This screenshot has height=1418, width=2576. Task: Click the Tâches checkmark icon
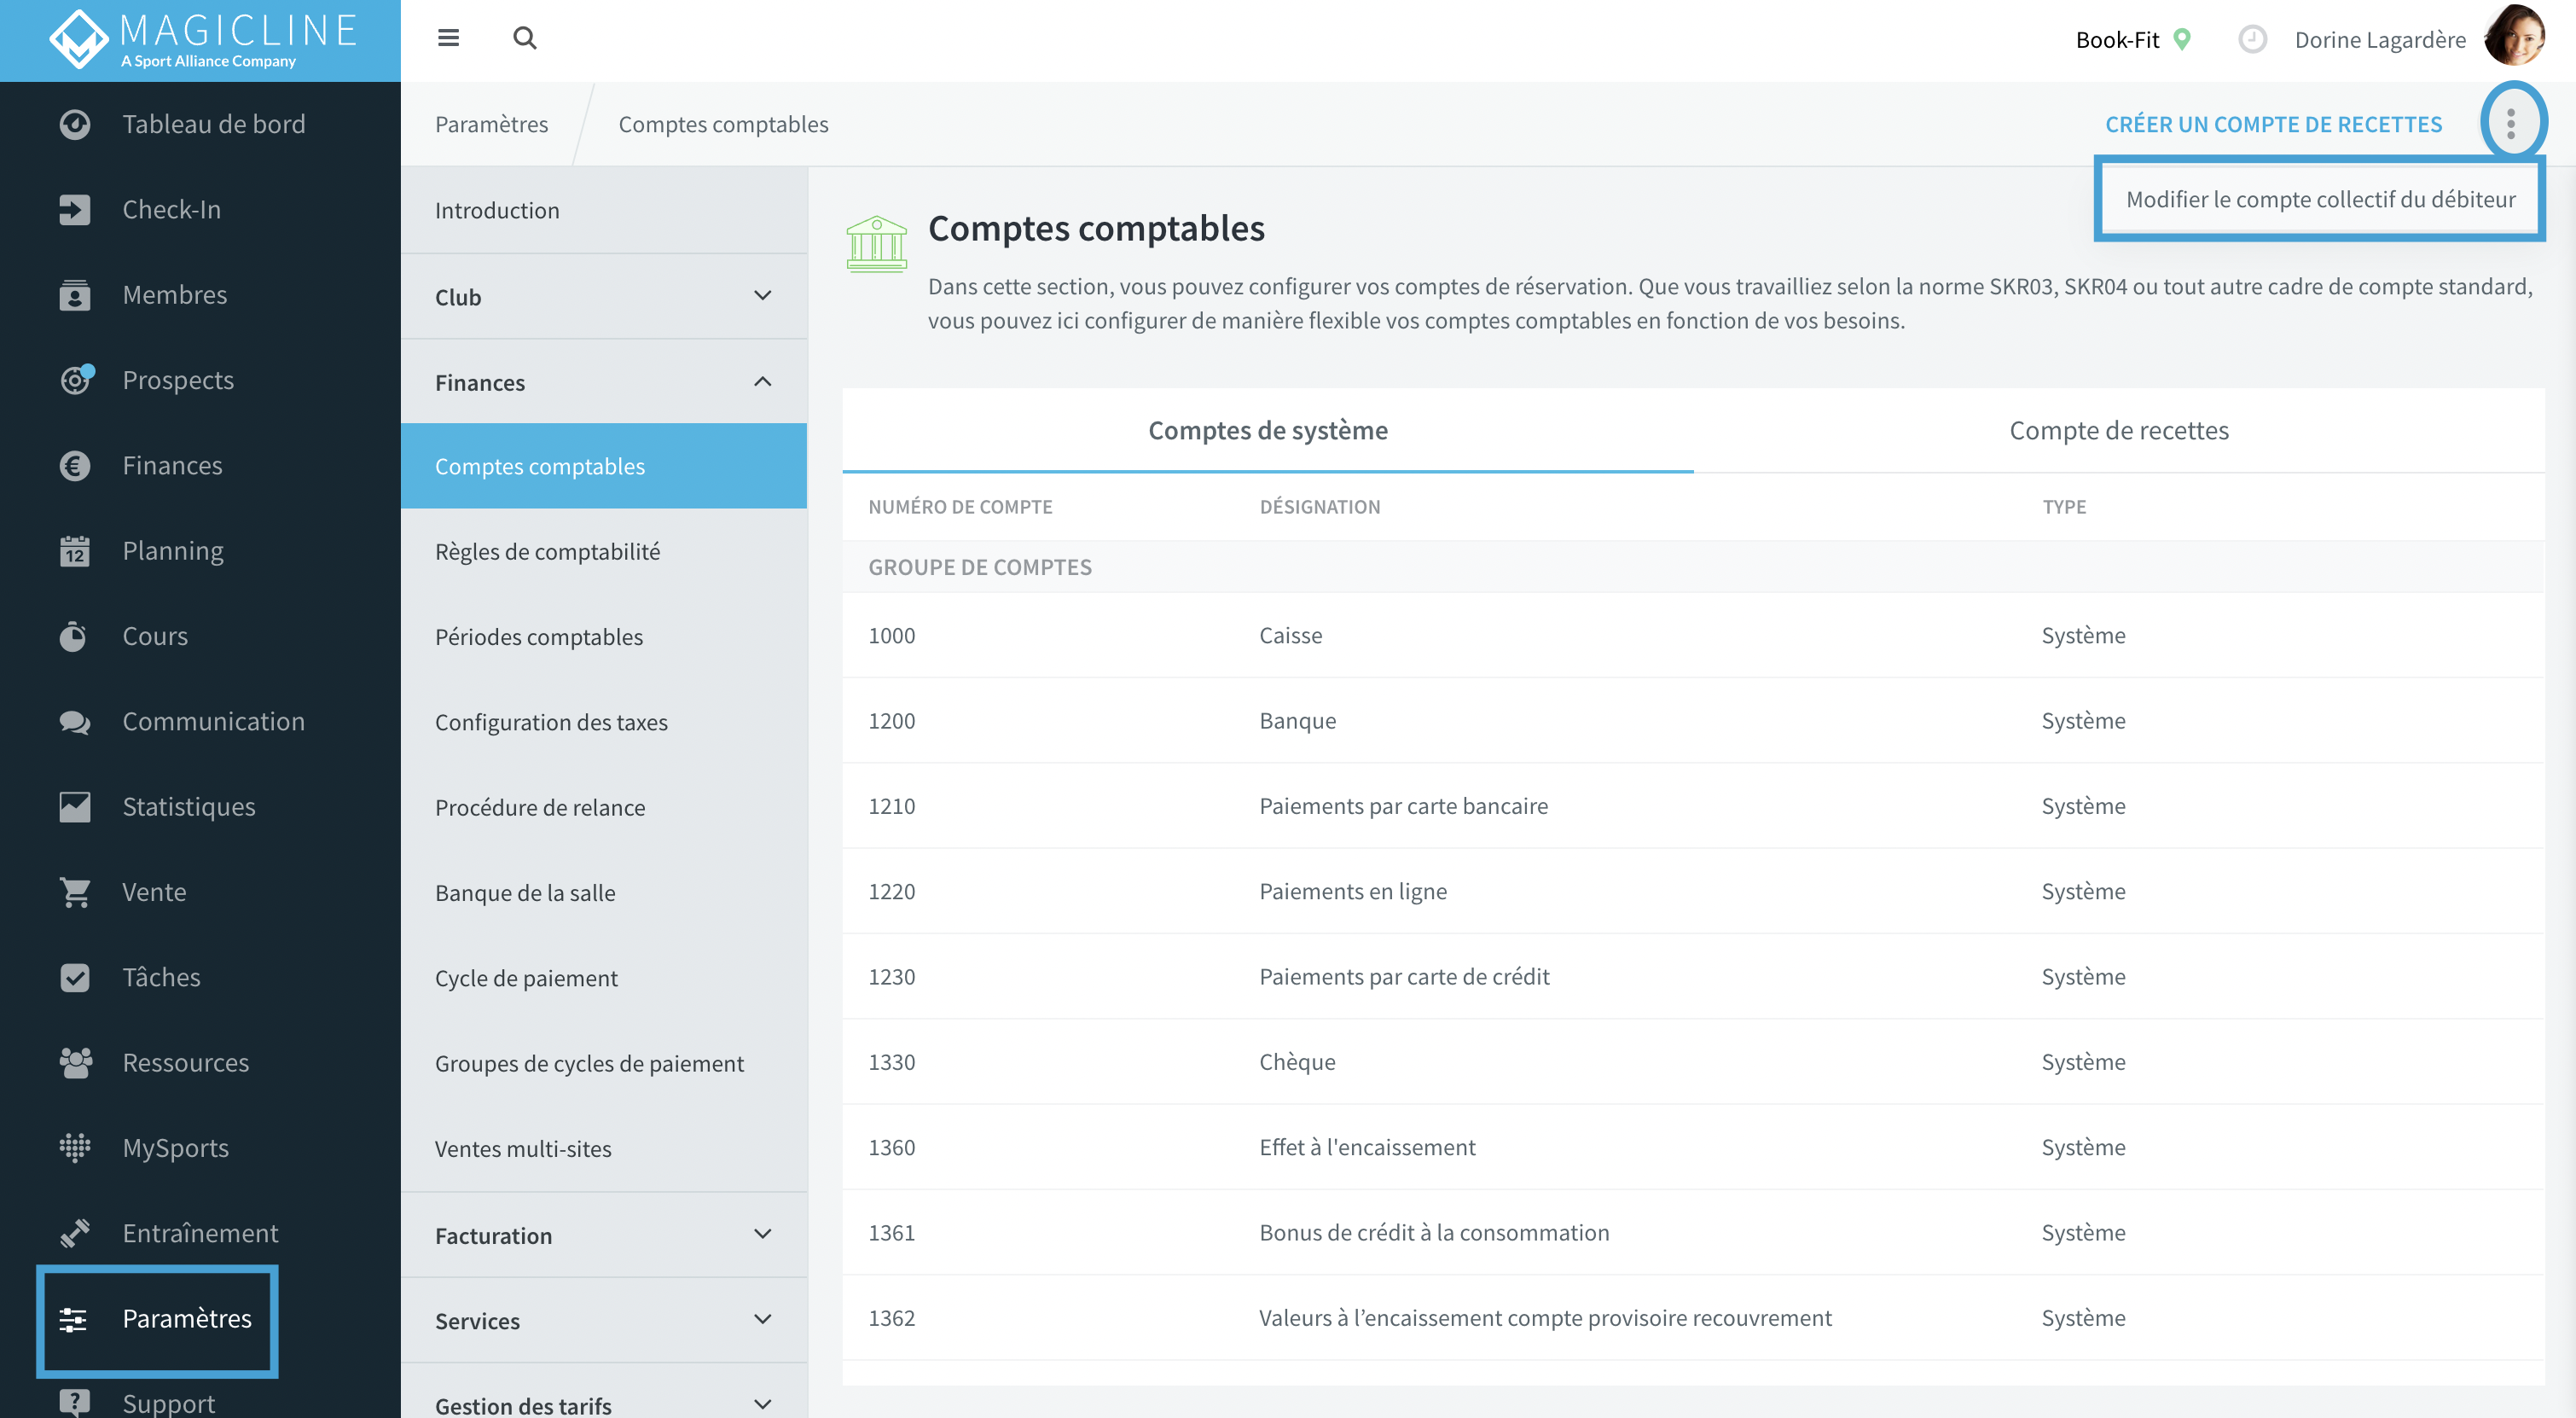coord(75,976)
